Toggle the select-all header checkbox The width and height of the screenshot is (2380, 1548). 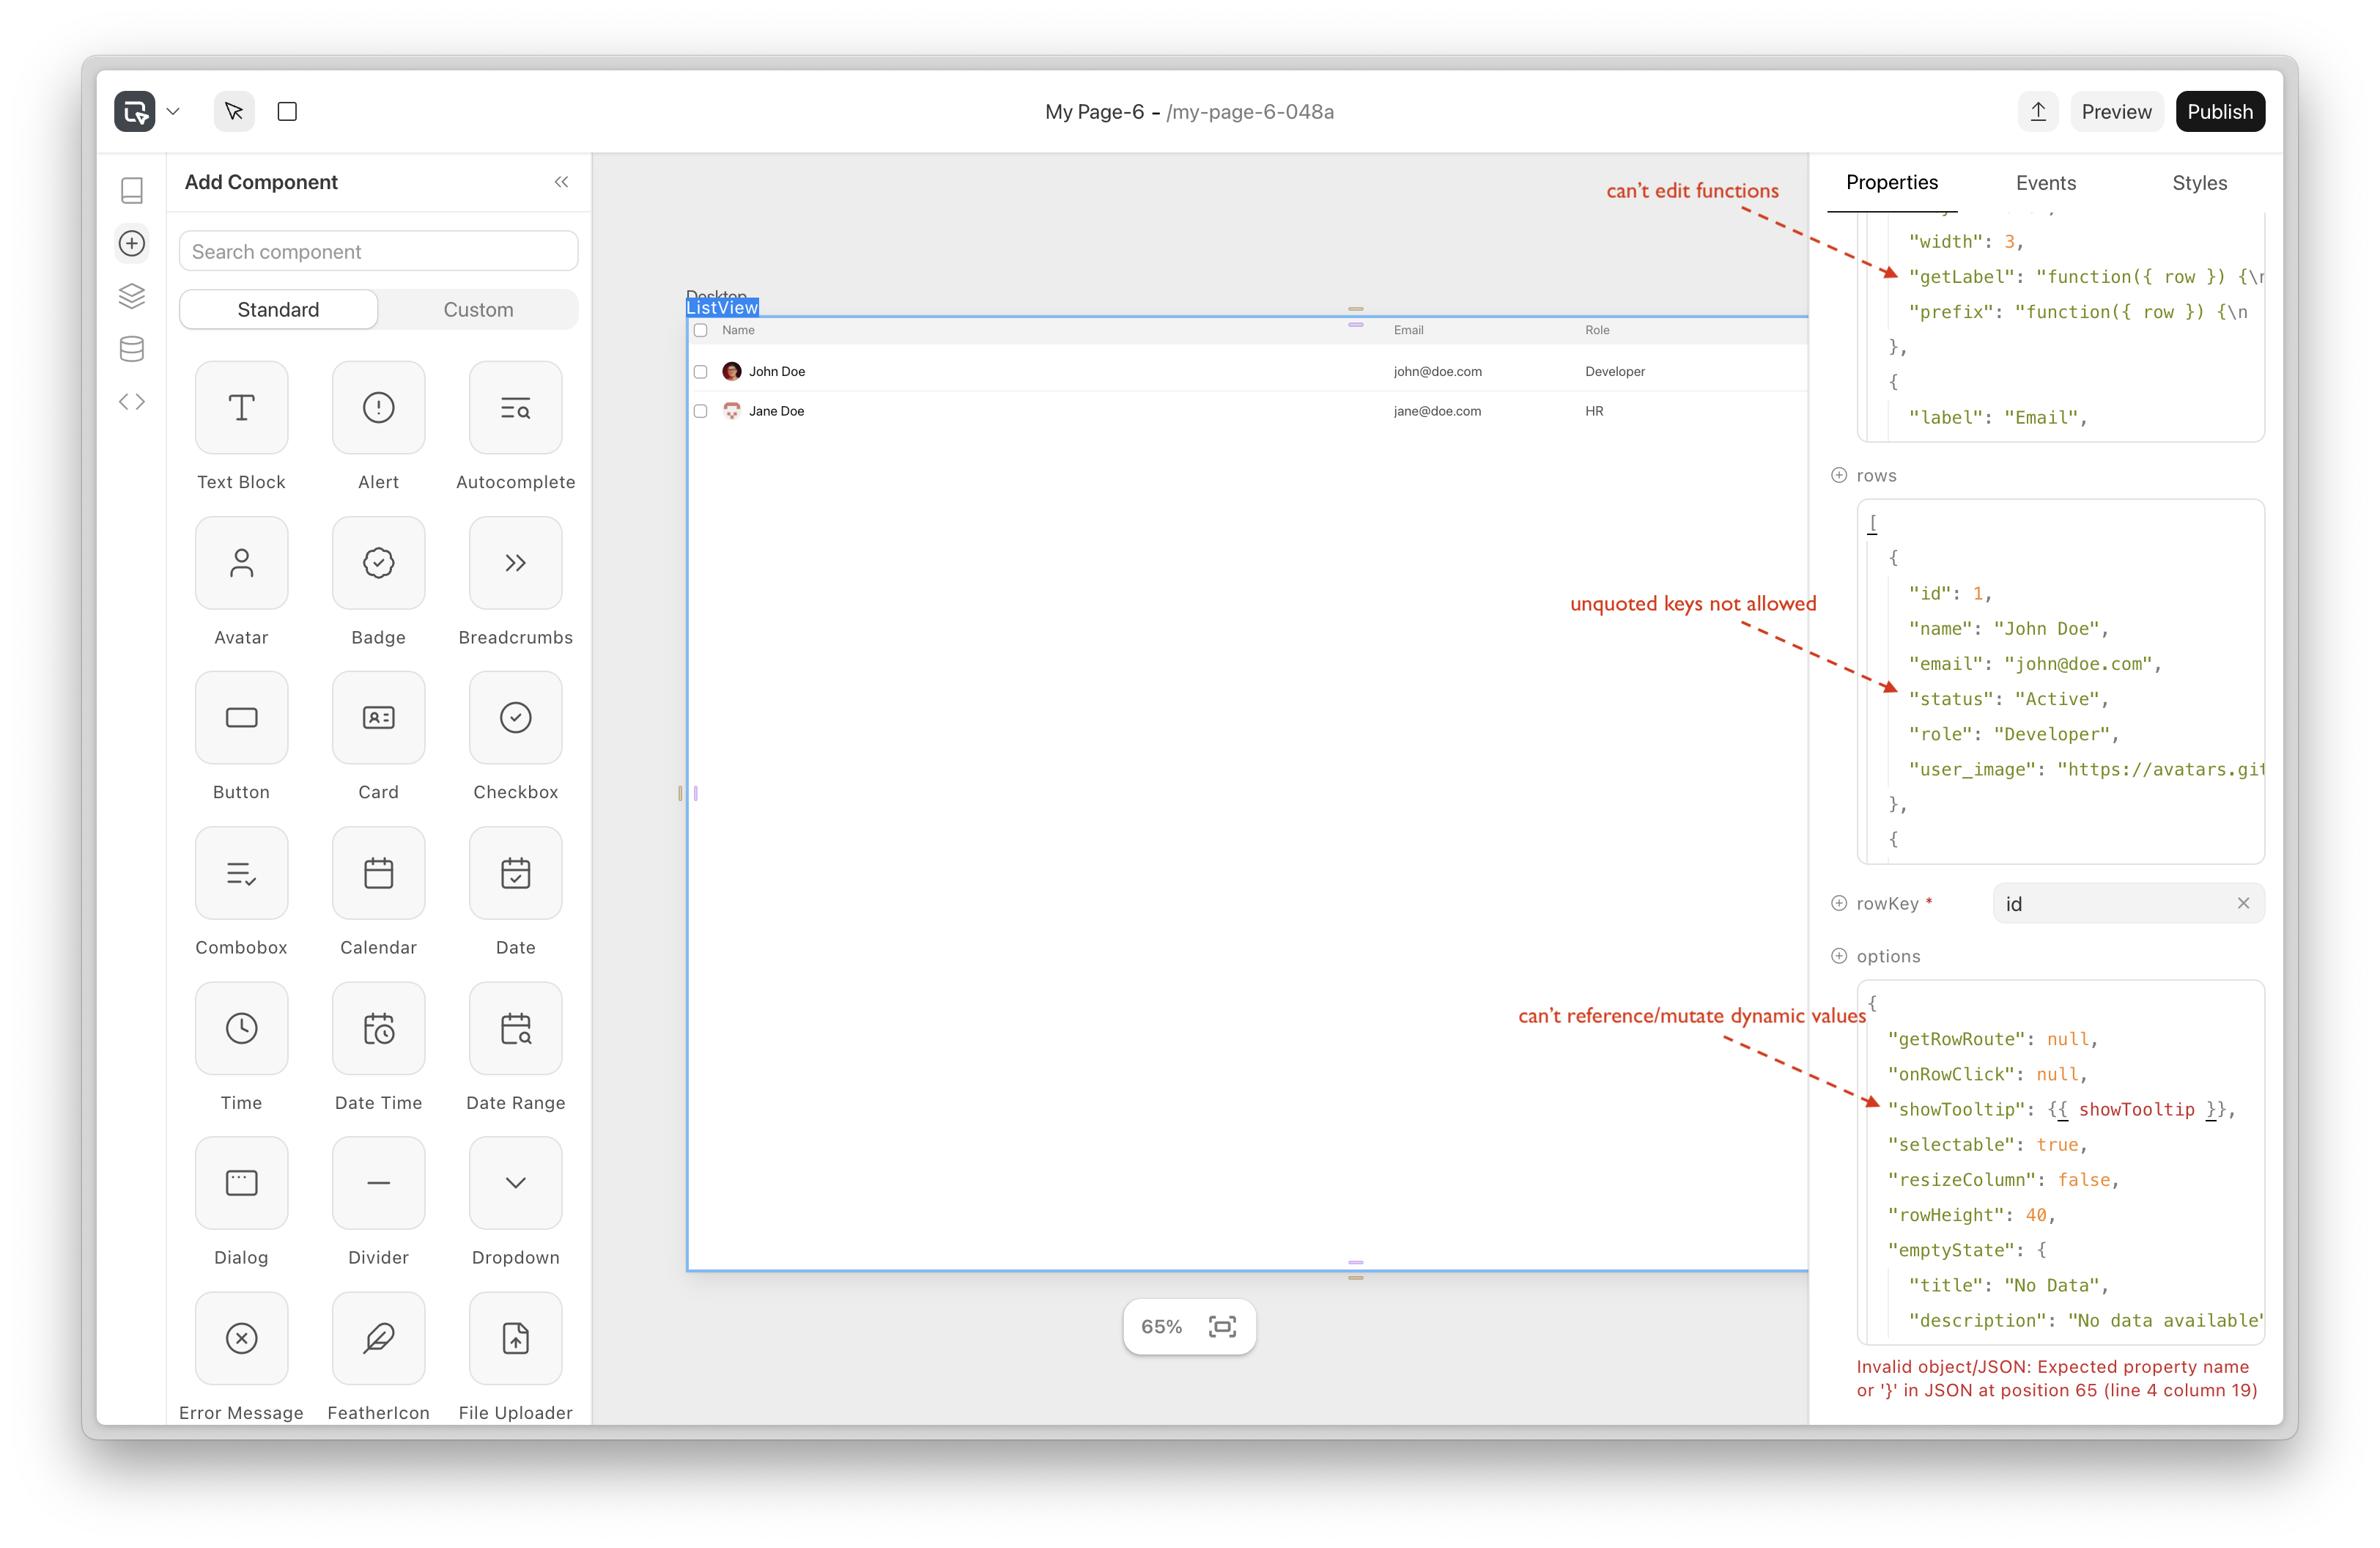[x=701, y=330]
